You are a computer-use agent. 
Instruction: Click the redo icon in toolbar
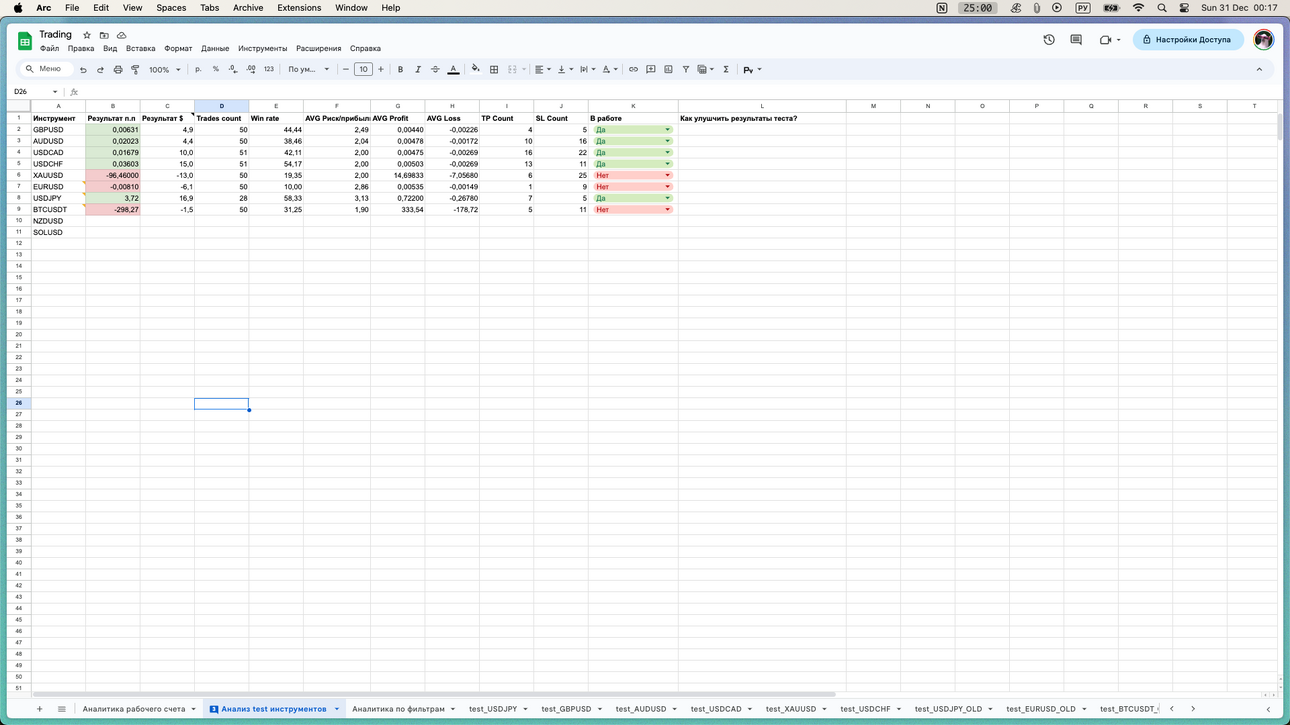(x=100, y=70)
